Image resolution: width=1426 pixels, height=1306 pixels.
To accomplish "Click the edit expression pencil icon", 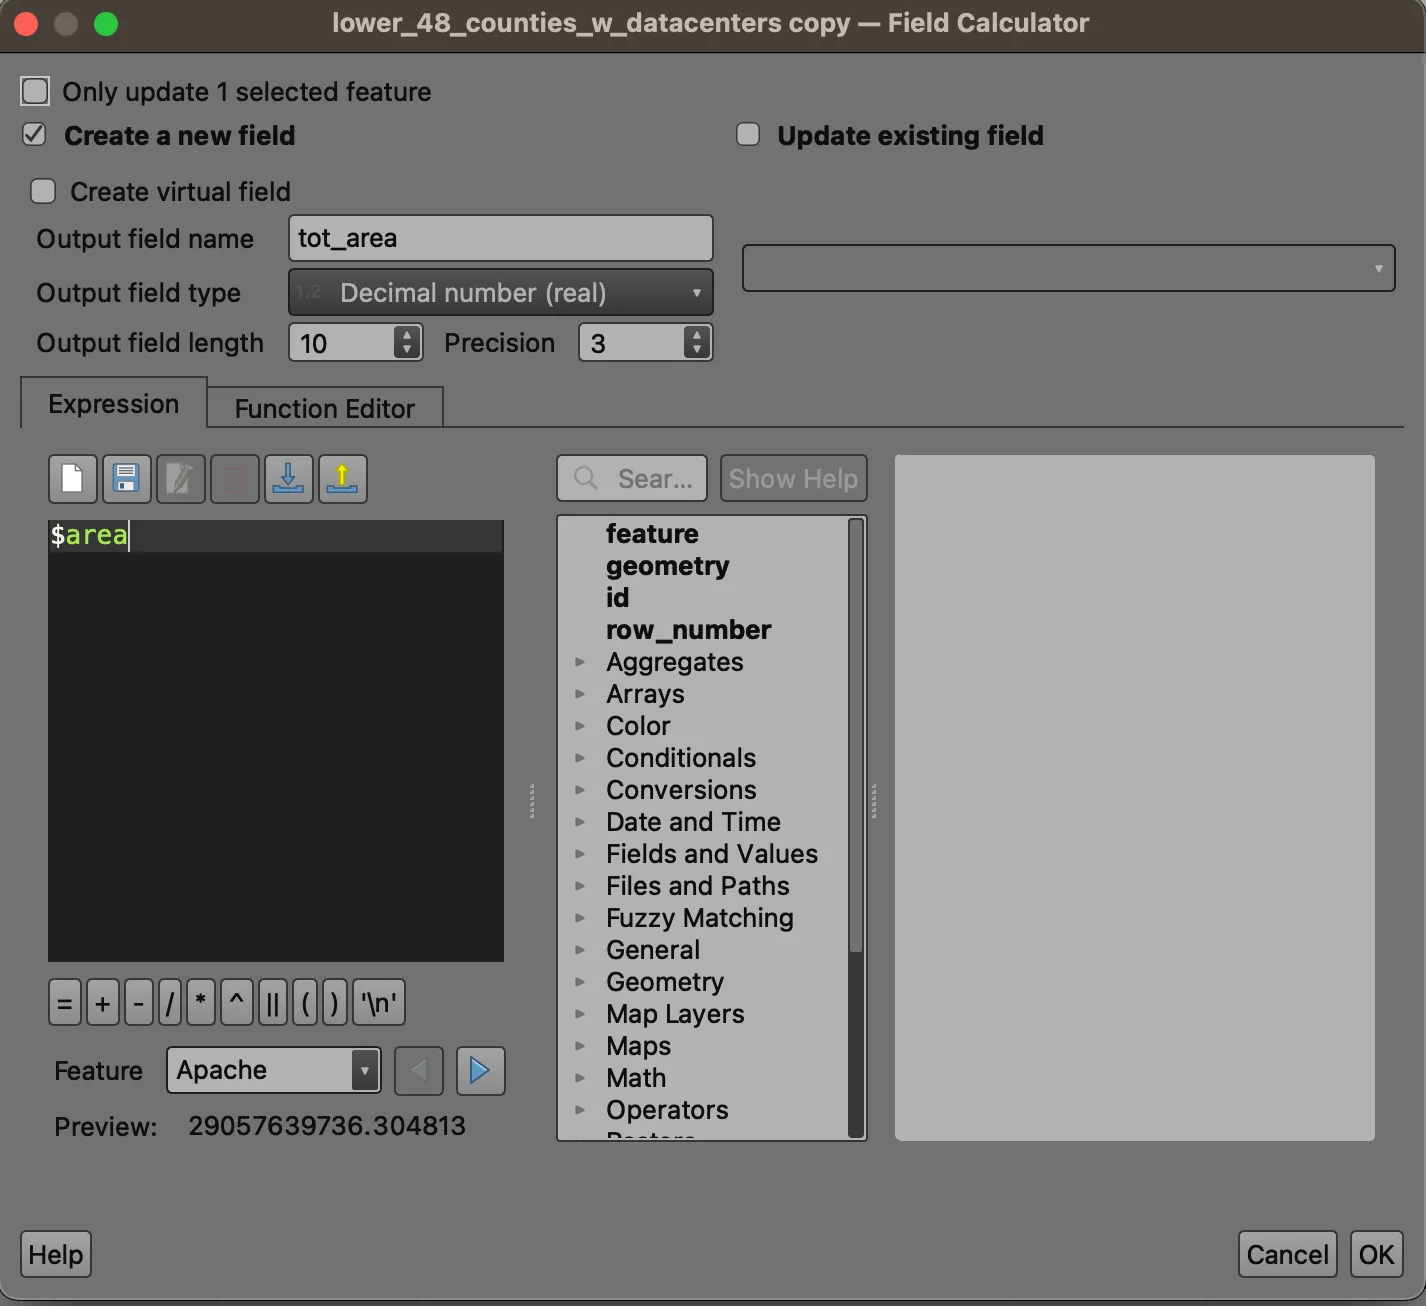I will [x=180, y=479].
